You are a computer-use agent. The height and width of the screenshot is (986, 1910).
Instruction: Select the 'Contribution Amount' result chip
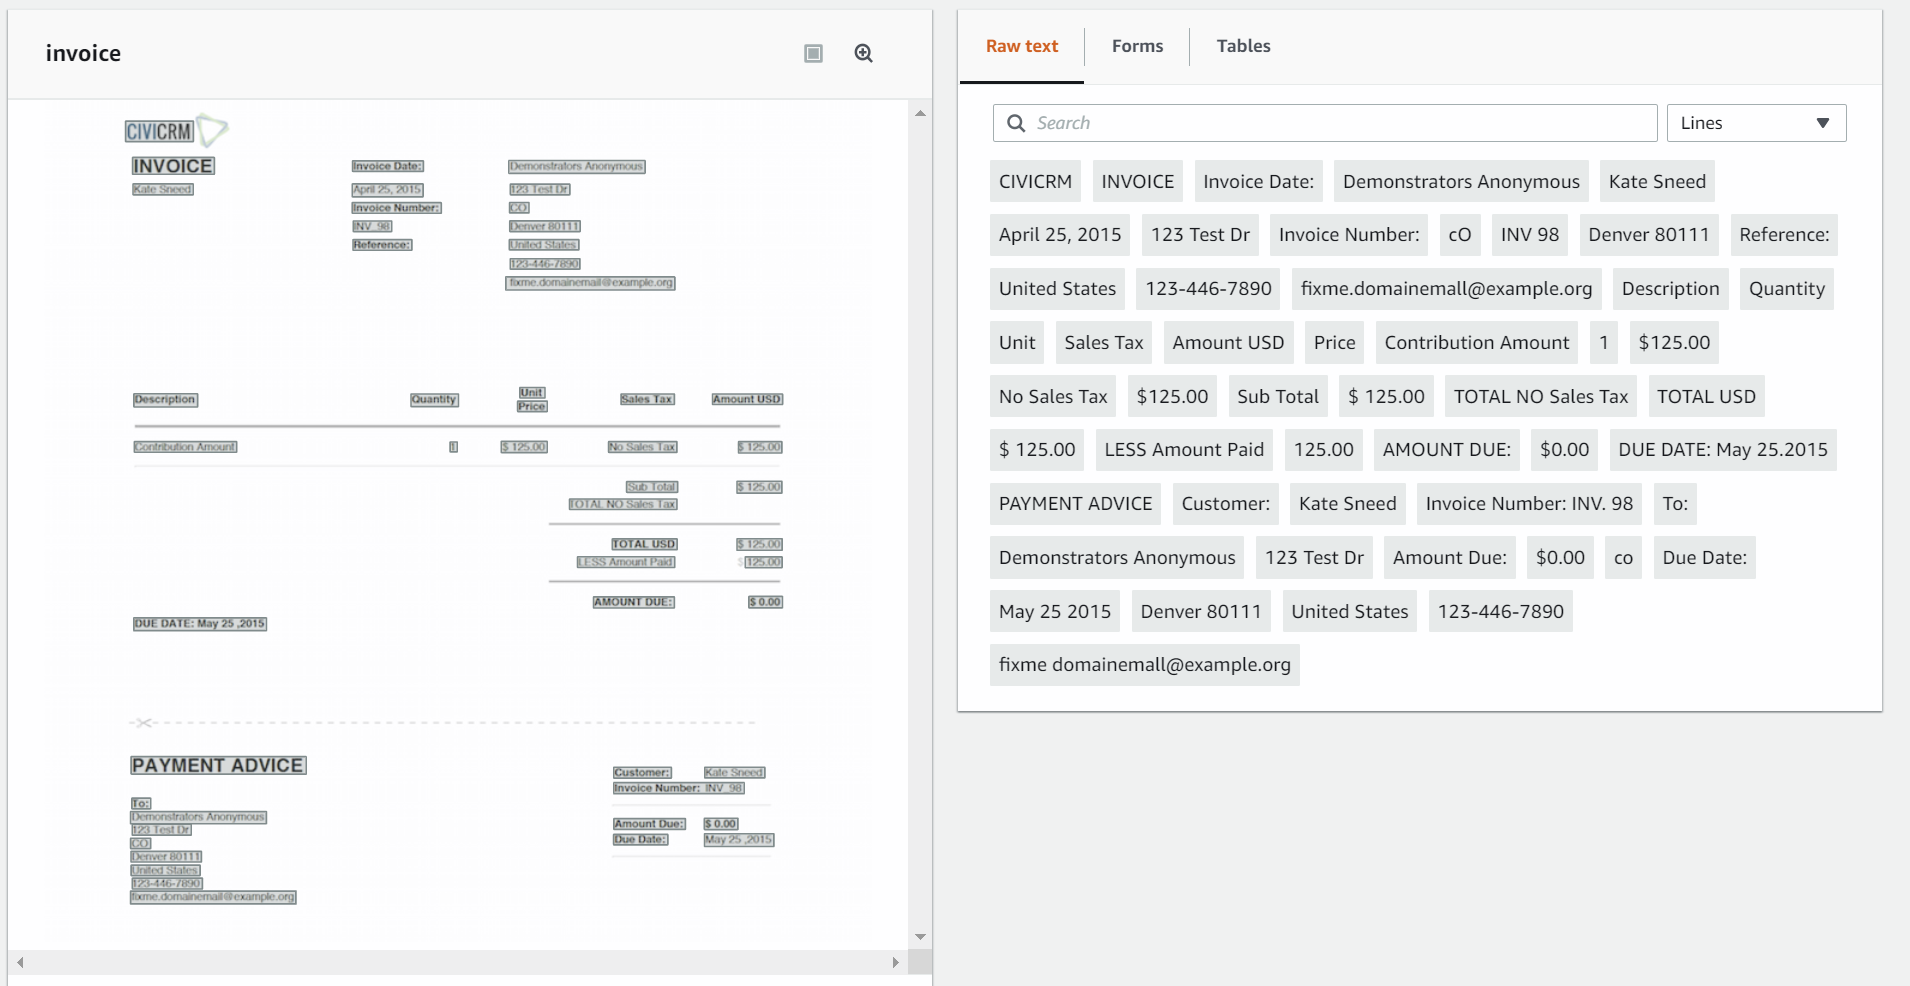tap(1476, 343)
